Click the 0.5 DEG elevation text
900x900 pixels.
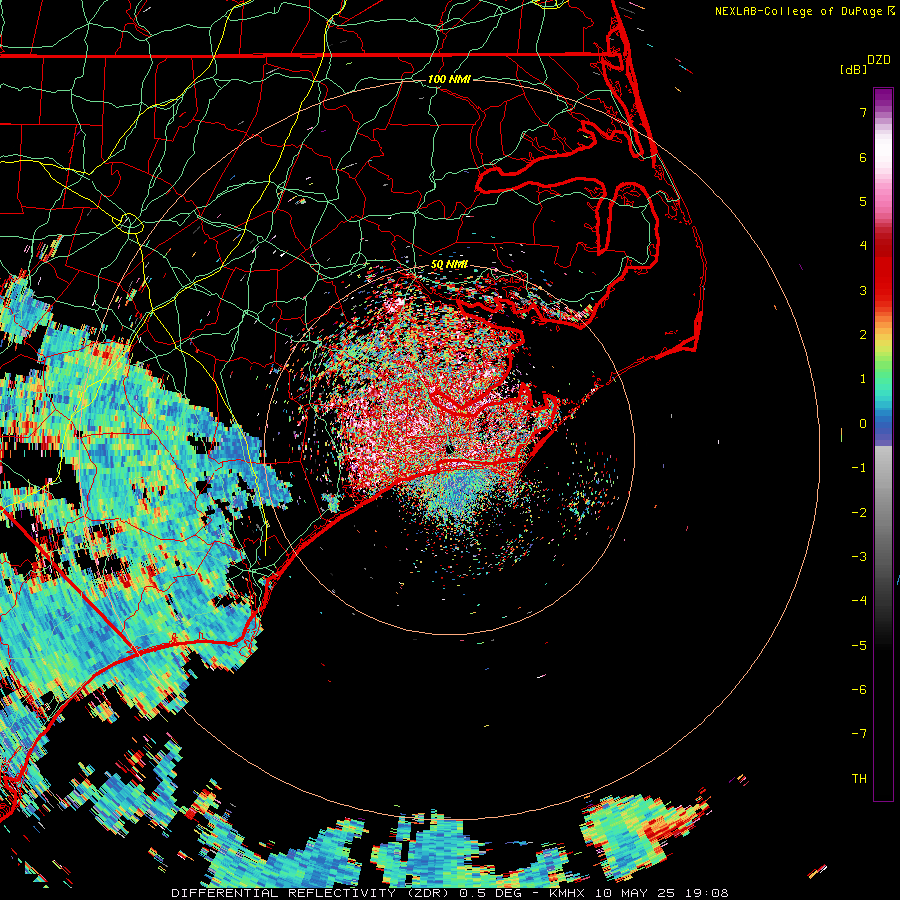tap(494, 893)
